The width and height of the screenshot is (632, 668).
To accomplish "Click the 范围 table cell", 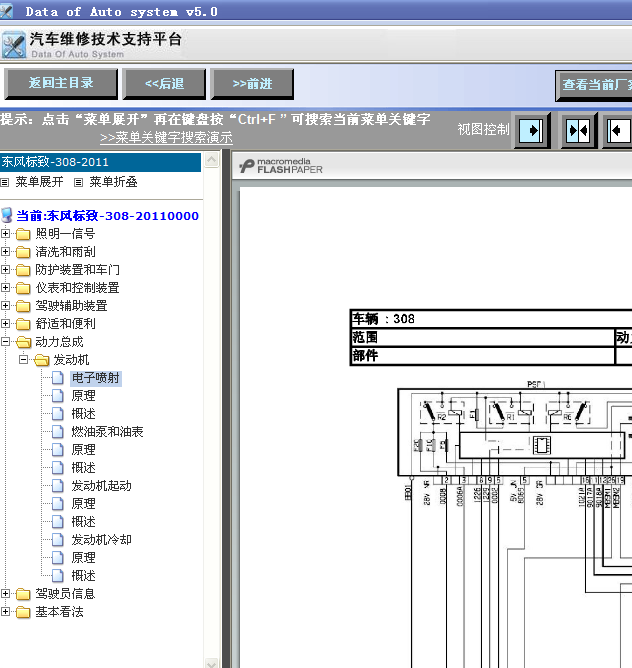I will coord(482,337).
